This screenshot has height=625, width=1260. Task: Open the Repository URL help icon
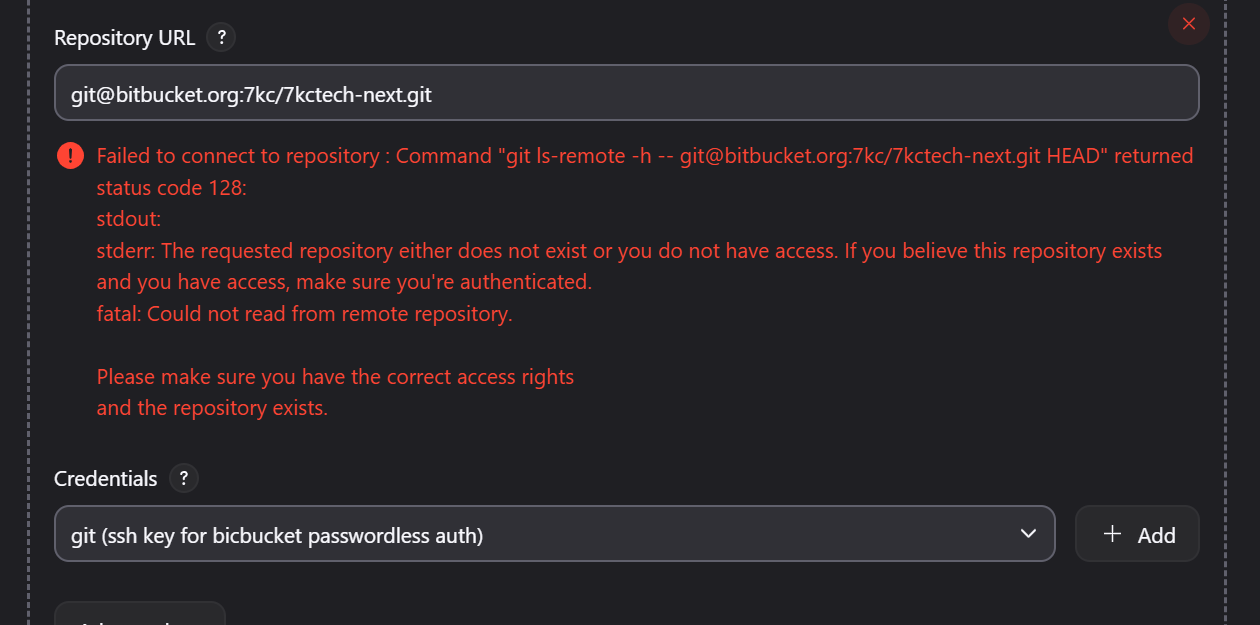point(221,38)
